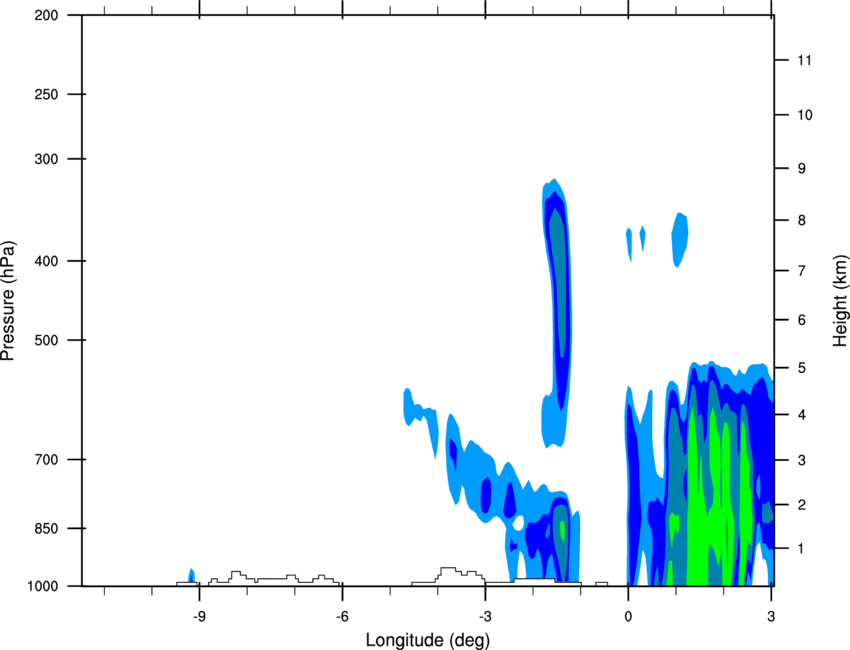Click the small blue blob near -9 longitude
Screen dimensions: 850x650
click(x=191, y=575)
